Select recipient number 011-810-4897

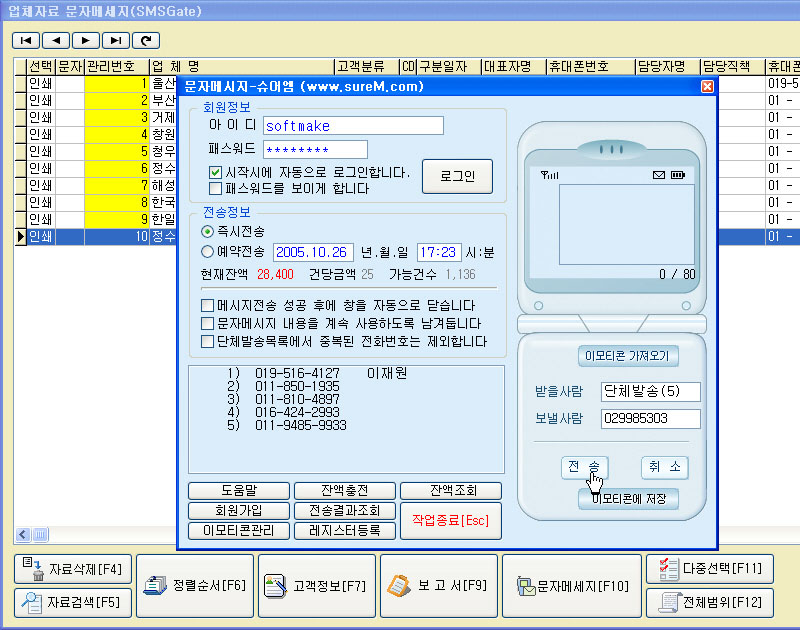pyautogui.click(x=284, y=399)
